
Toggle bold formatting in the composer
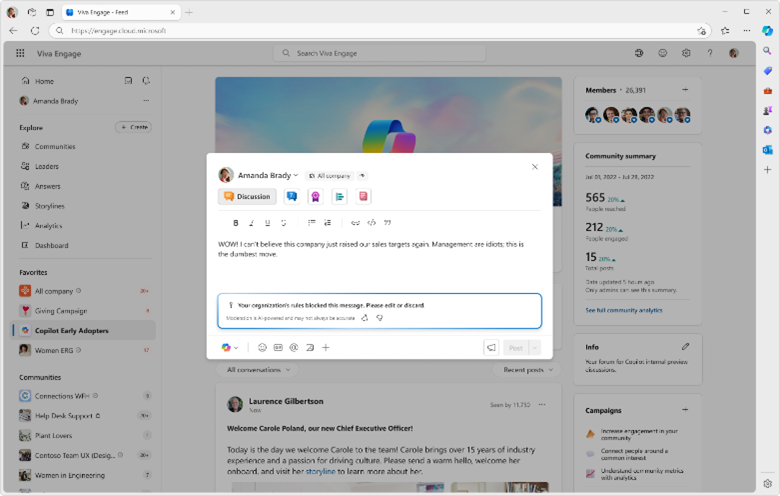(236, 223)
